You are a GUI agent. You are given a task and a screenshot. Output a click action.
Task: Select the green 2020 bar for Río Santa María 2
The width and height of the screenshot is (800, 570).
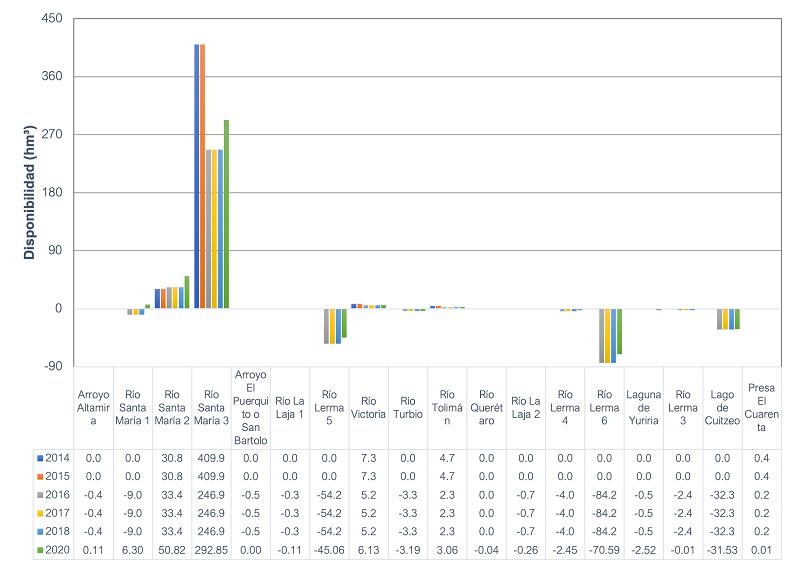(x=187, y=292)
